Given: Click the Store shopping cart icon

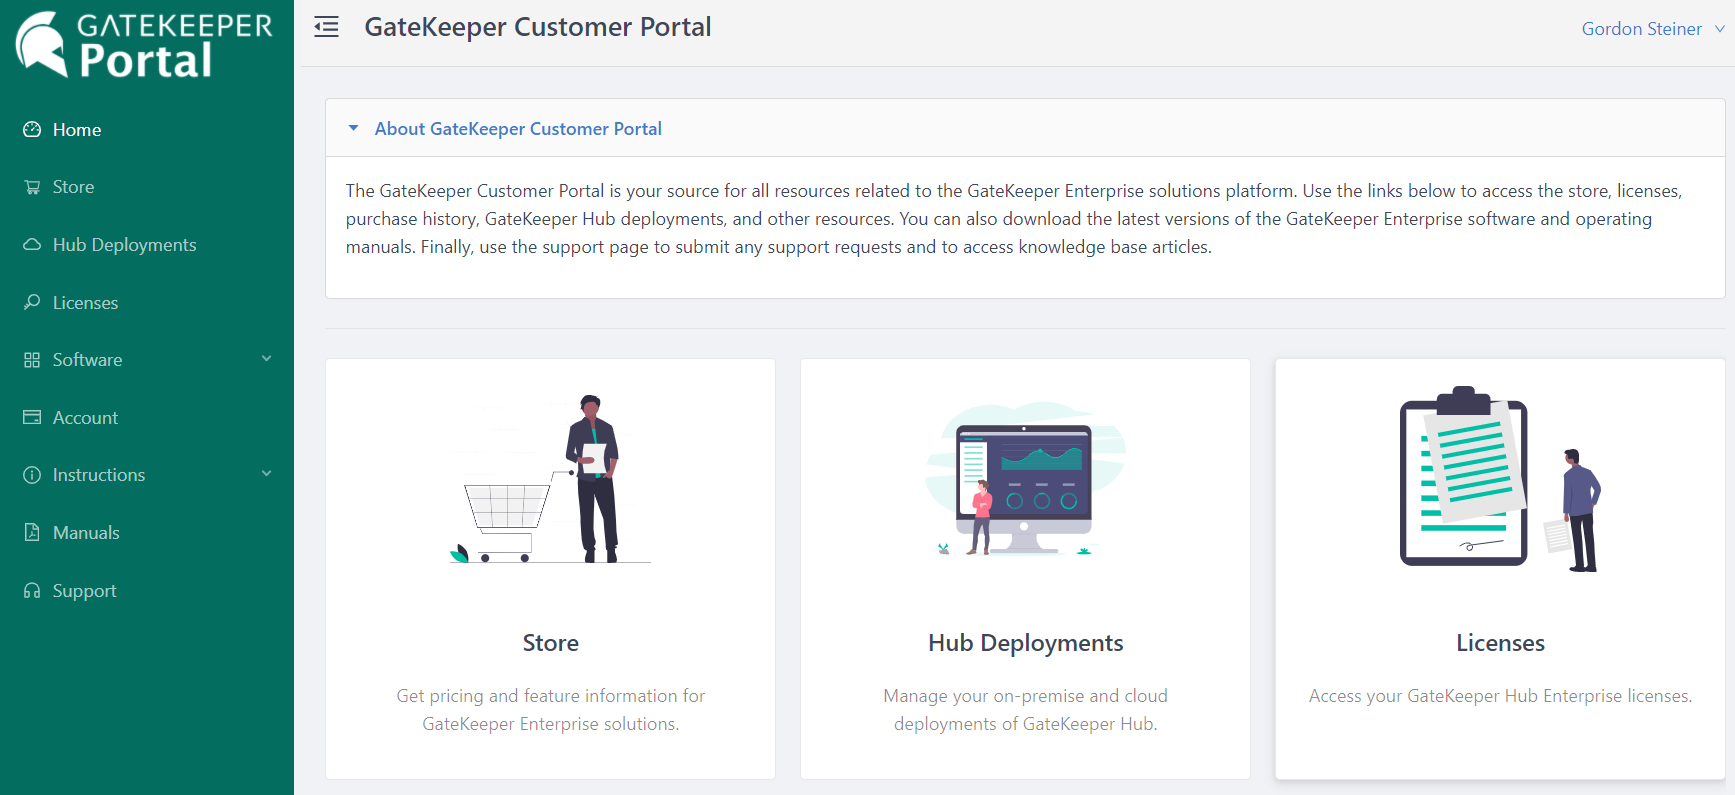Looking at the screenshot, I should tap(32, 187).
